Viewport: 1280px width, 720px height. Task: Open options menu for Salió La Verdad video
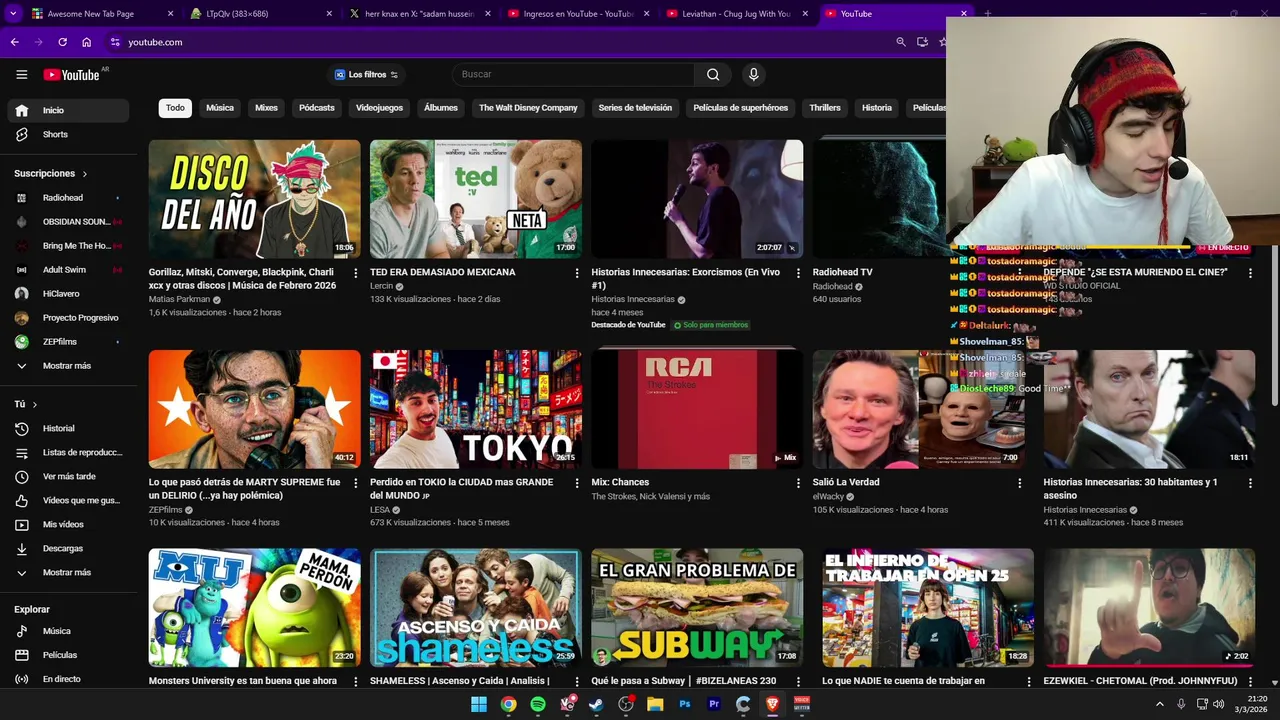[x=1019, y=483]
